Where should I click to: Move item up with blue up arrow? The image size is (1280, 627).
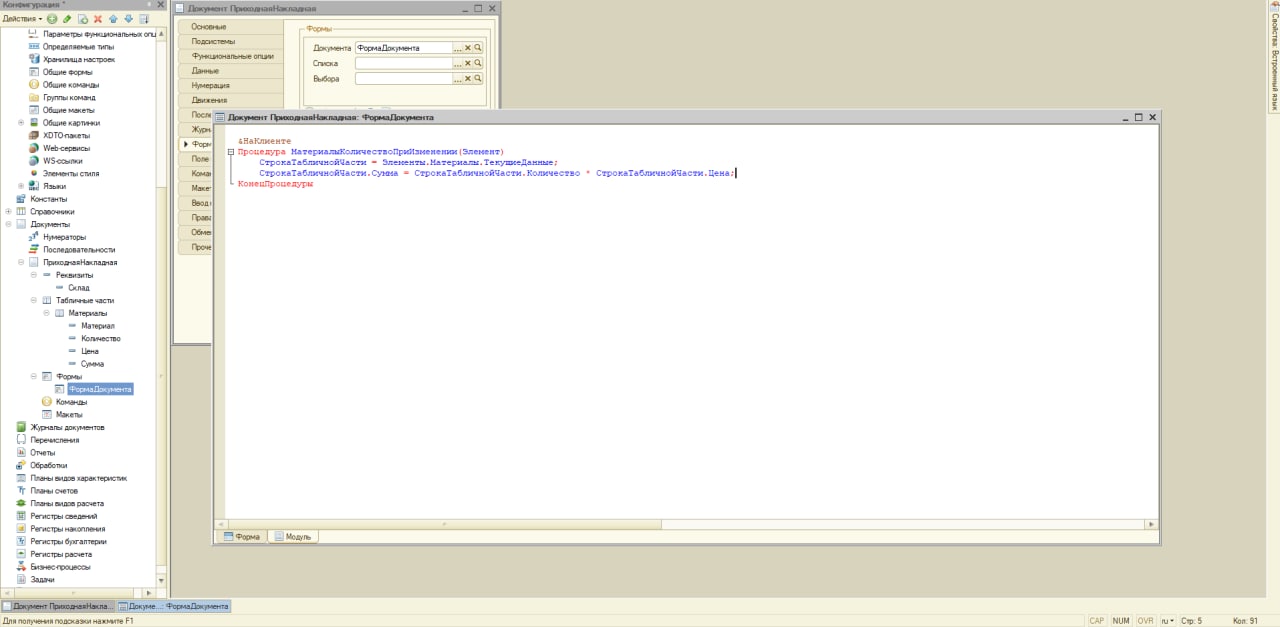[x=113, y=19]
